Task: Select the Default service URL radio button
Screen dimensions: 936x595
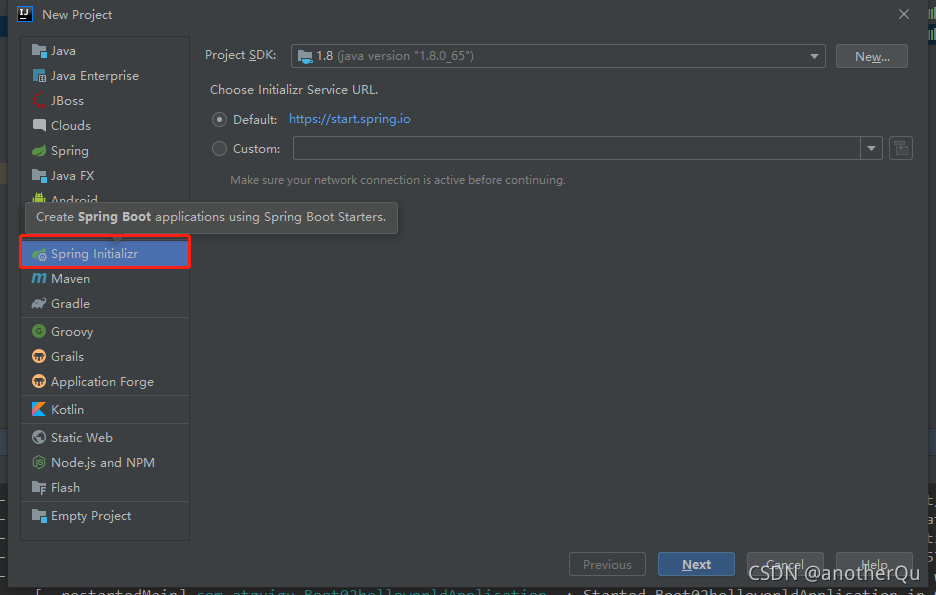Action: [219, 119]
